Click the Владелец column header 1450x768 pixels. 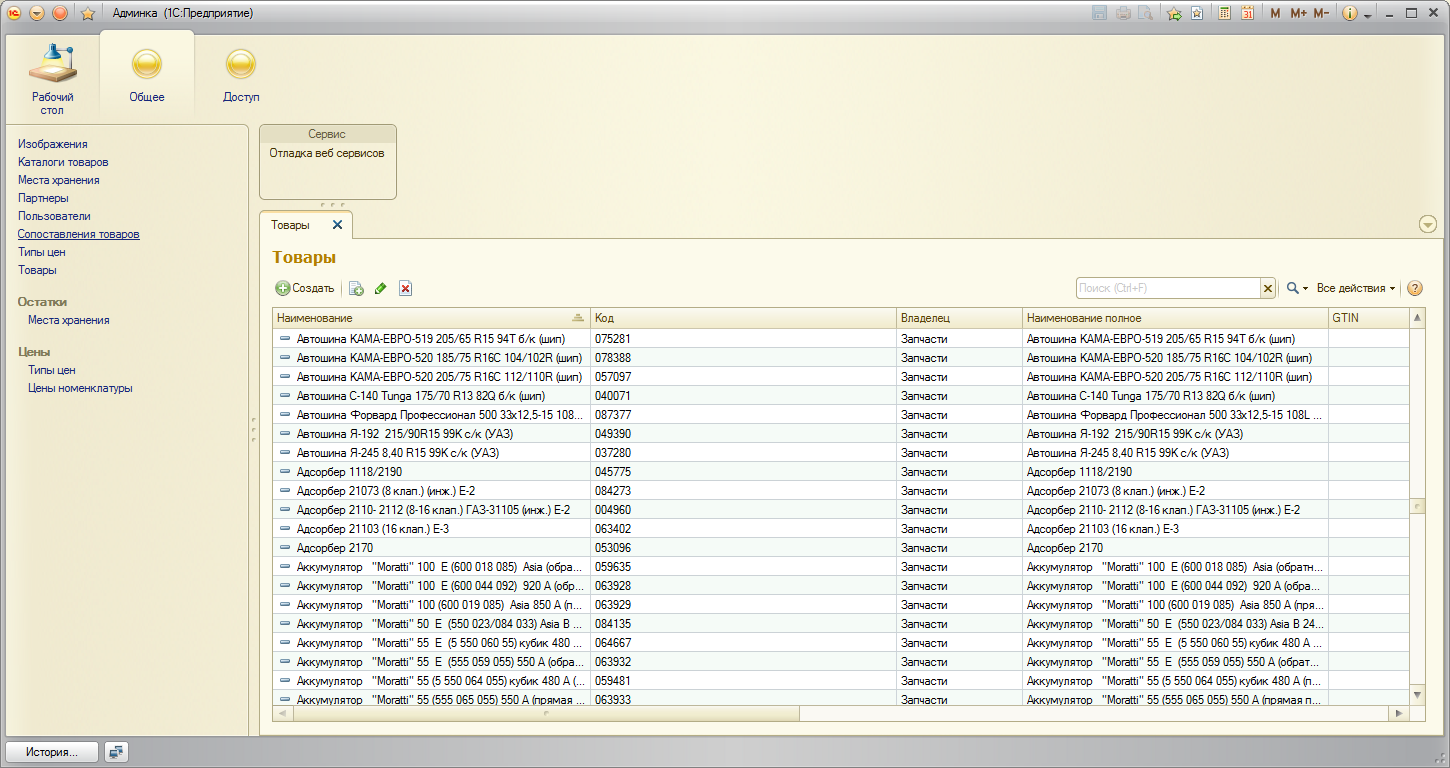tap(959, 318)
